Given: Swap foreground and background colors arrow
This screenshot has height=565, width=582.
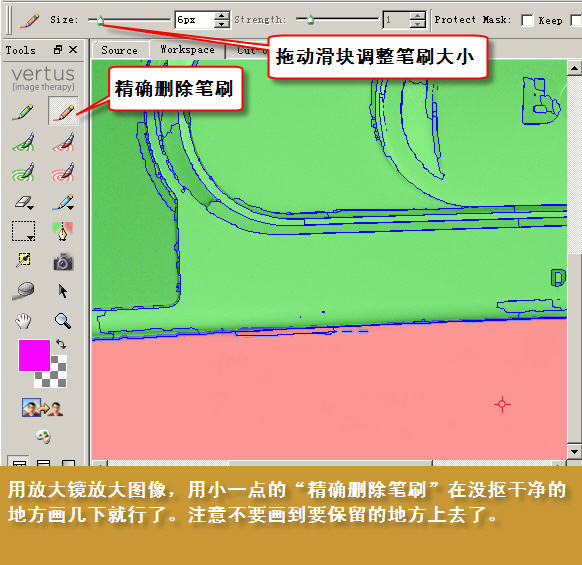Looking at the screenshot, I should pyautogui.click(x=61, y=344).
